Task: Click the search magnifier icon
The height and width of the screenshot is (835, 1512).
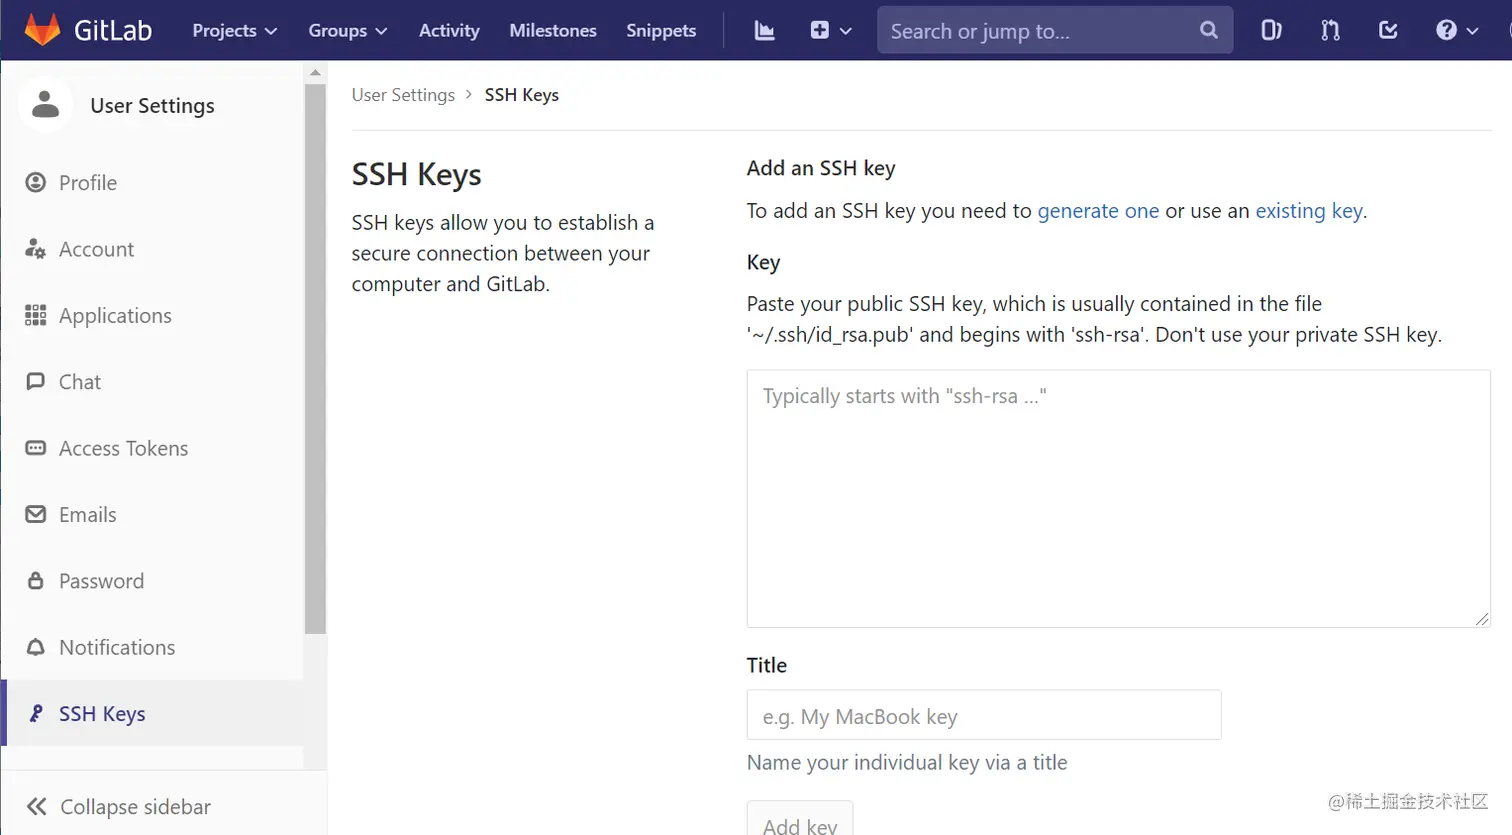Action: (x=1209, y=30)
